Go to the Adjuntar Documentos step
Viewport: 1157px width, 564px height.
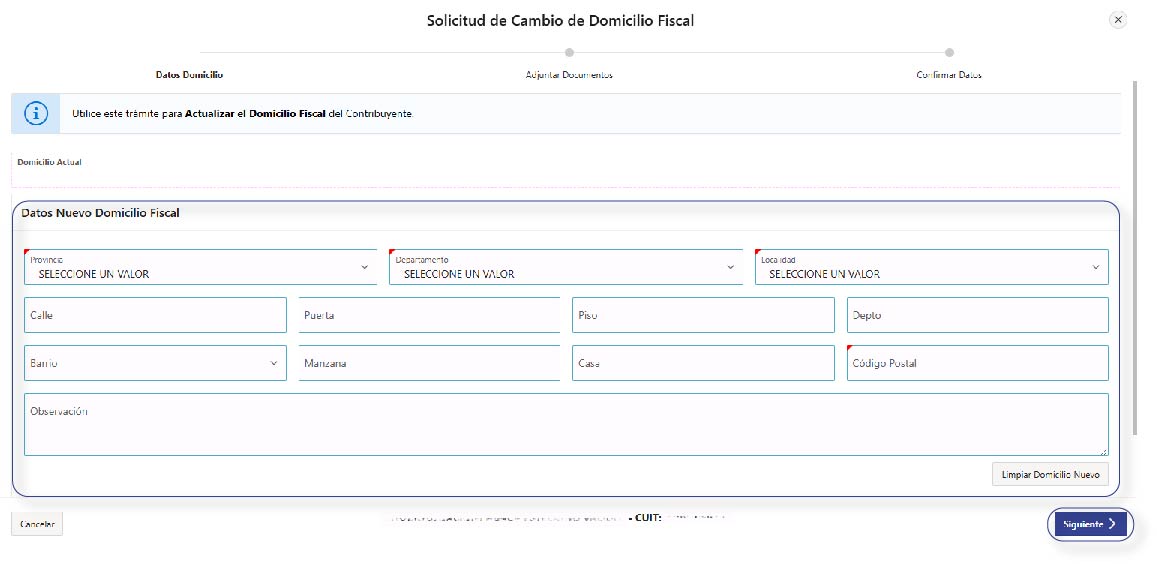point(569,75)
